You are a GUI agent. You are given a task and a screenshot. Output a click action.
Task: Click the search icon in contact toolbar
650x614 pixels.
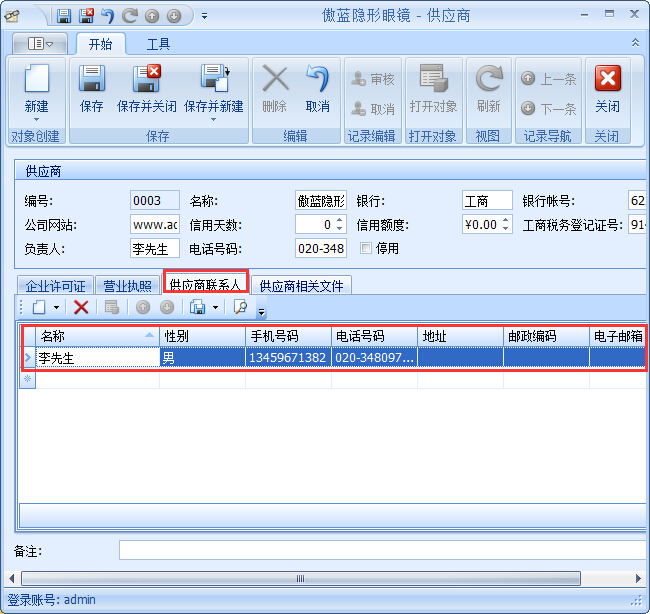point(240,308)
